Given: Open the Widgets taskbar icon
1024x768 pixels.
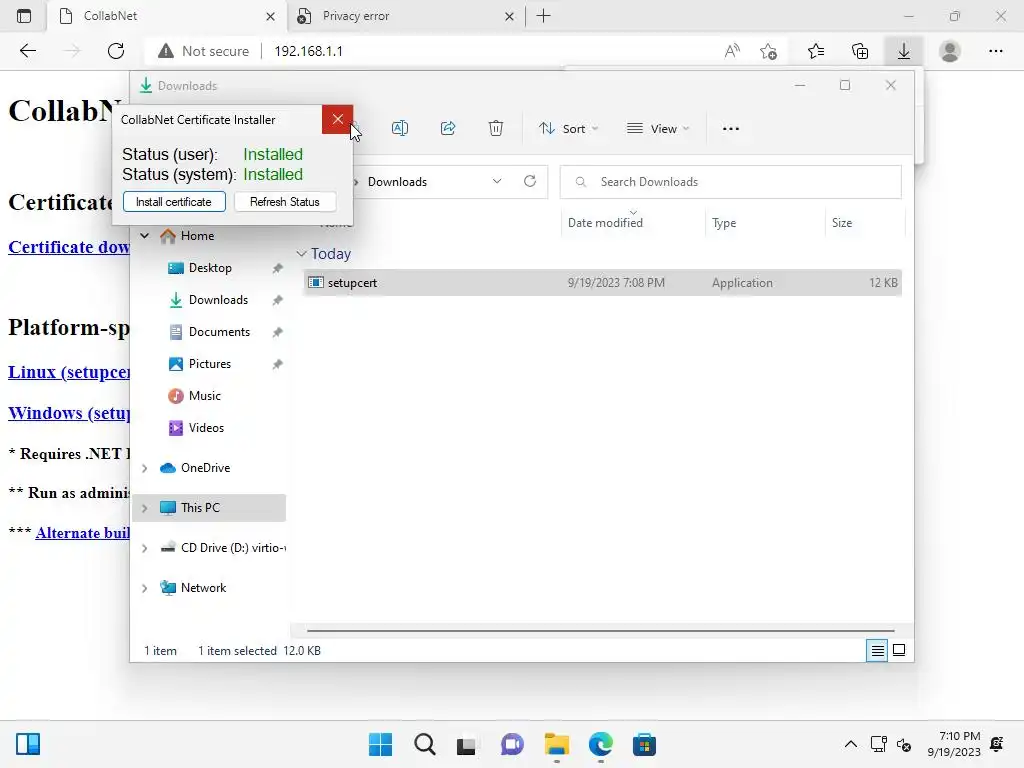Looking at the screenshot, I should (28, 744).
